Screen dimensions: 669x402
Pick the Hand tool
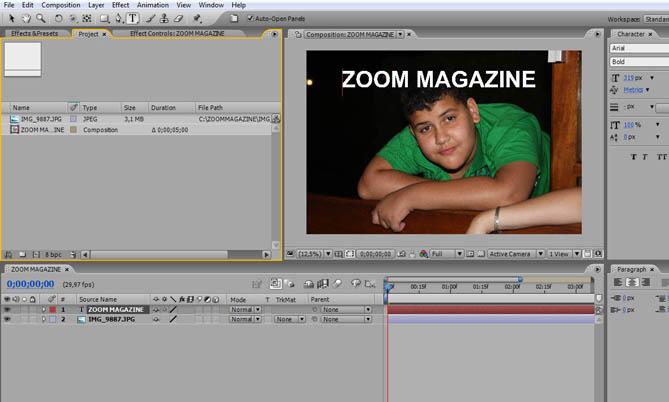(24, 18)
